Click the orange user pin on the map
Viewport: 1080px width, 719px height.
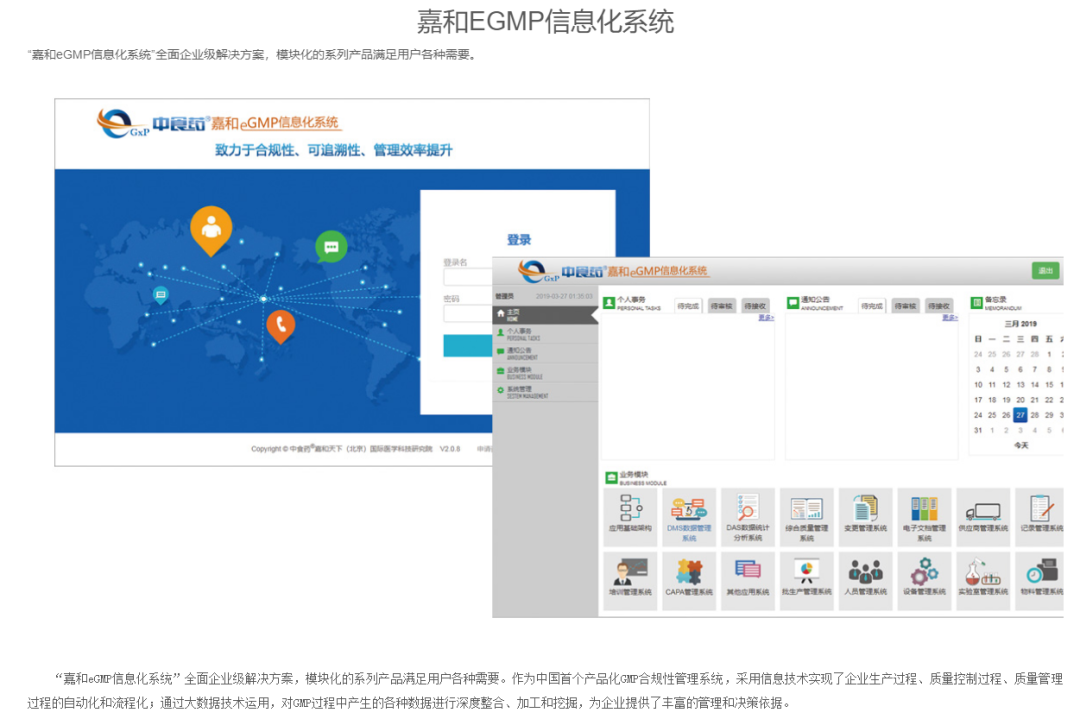pyautogui.click(x=211, y=229)
